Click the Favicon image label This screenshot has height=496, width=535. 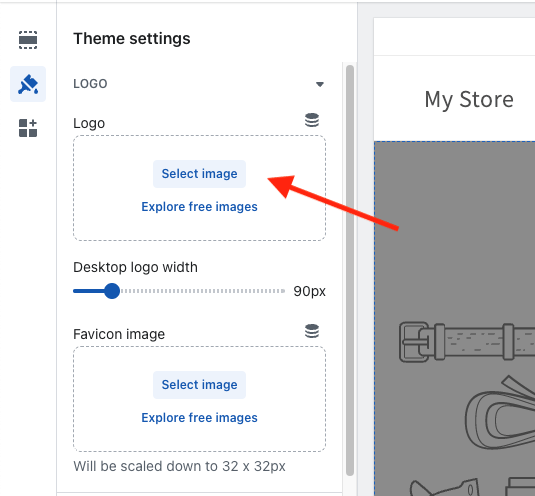(x=119, y=334)
